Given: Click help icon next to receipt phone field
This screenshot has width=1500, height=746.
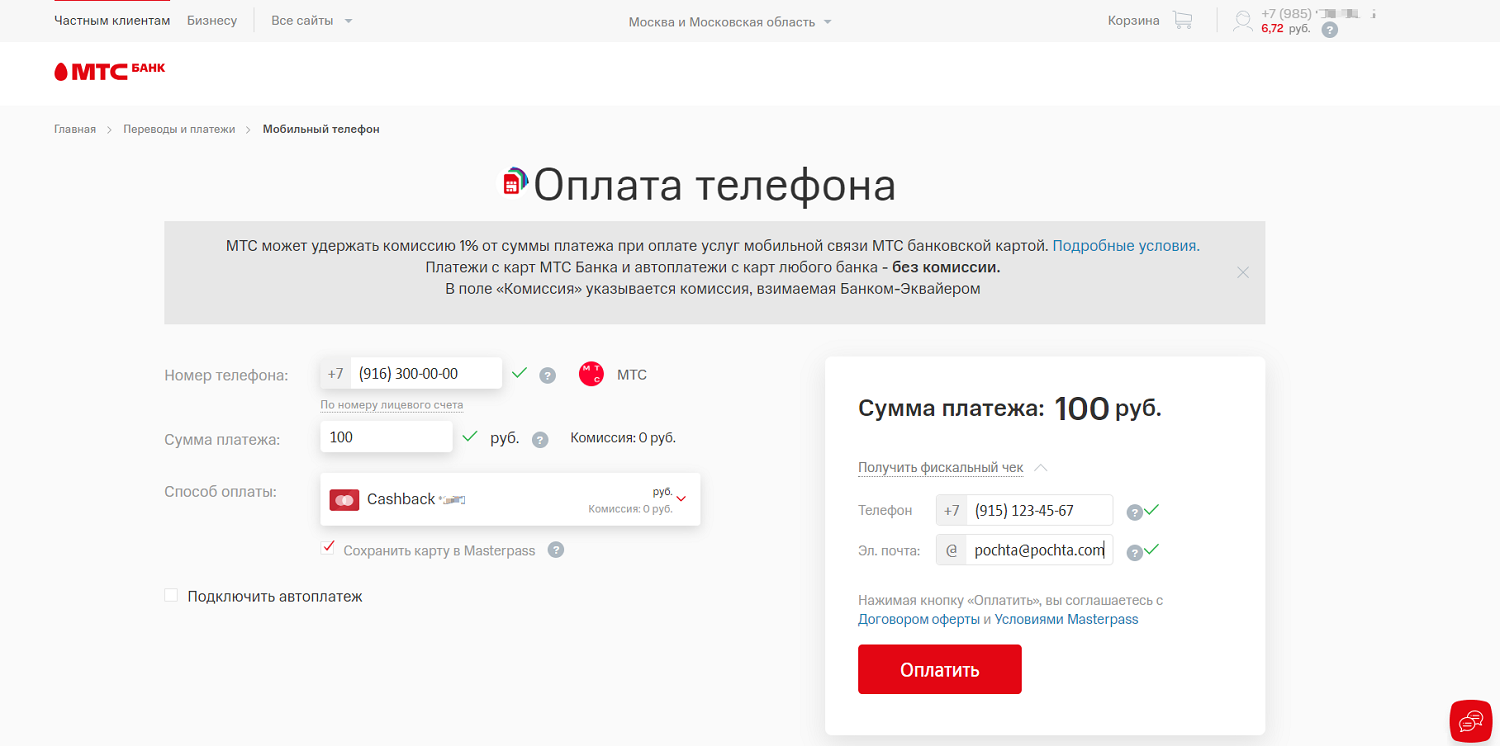Looking at the screenshot, I should [x=1134, y=512].
